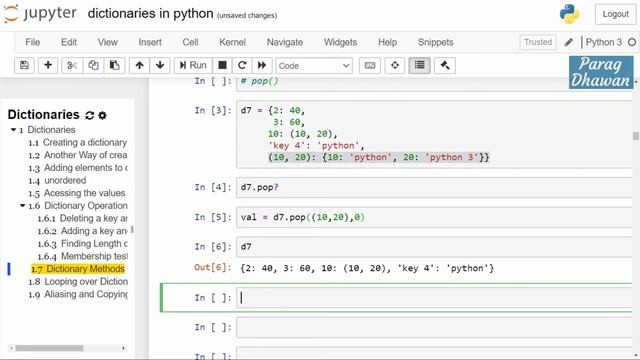
Task: Restart the kernel with circular arrow
Action: click(242, 65)
